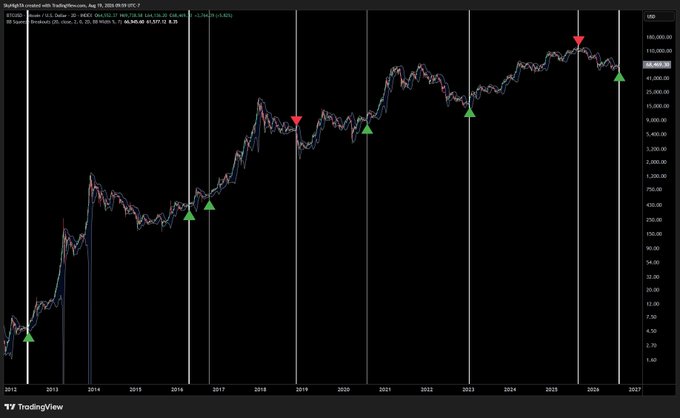Click the 2025 label on time axis

pos(551,389)
